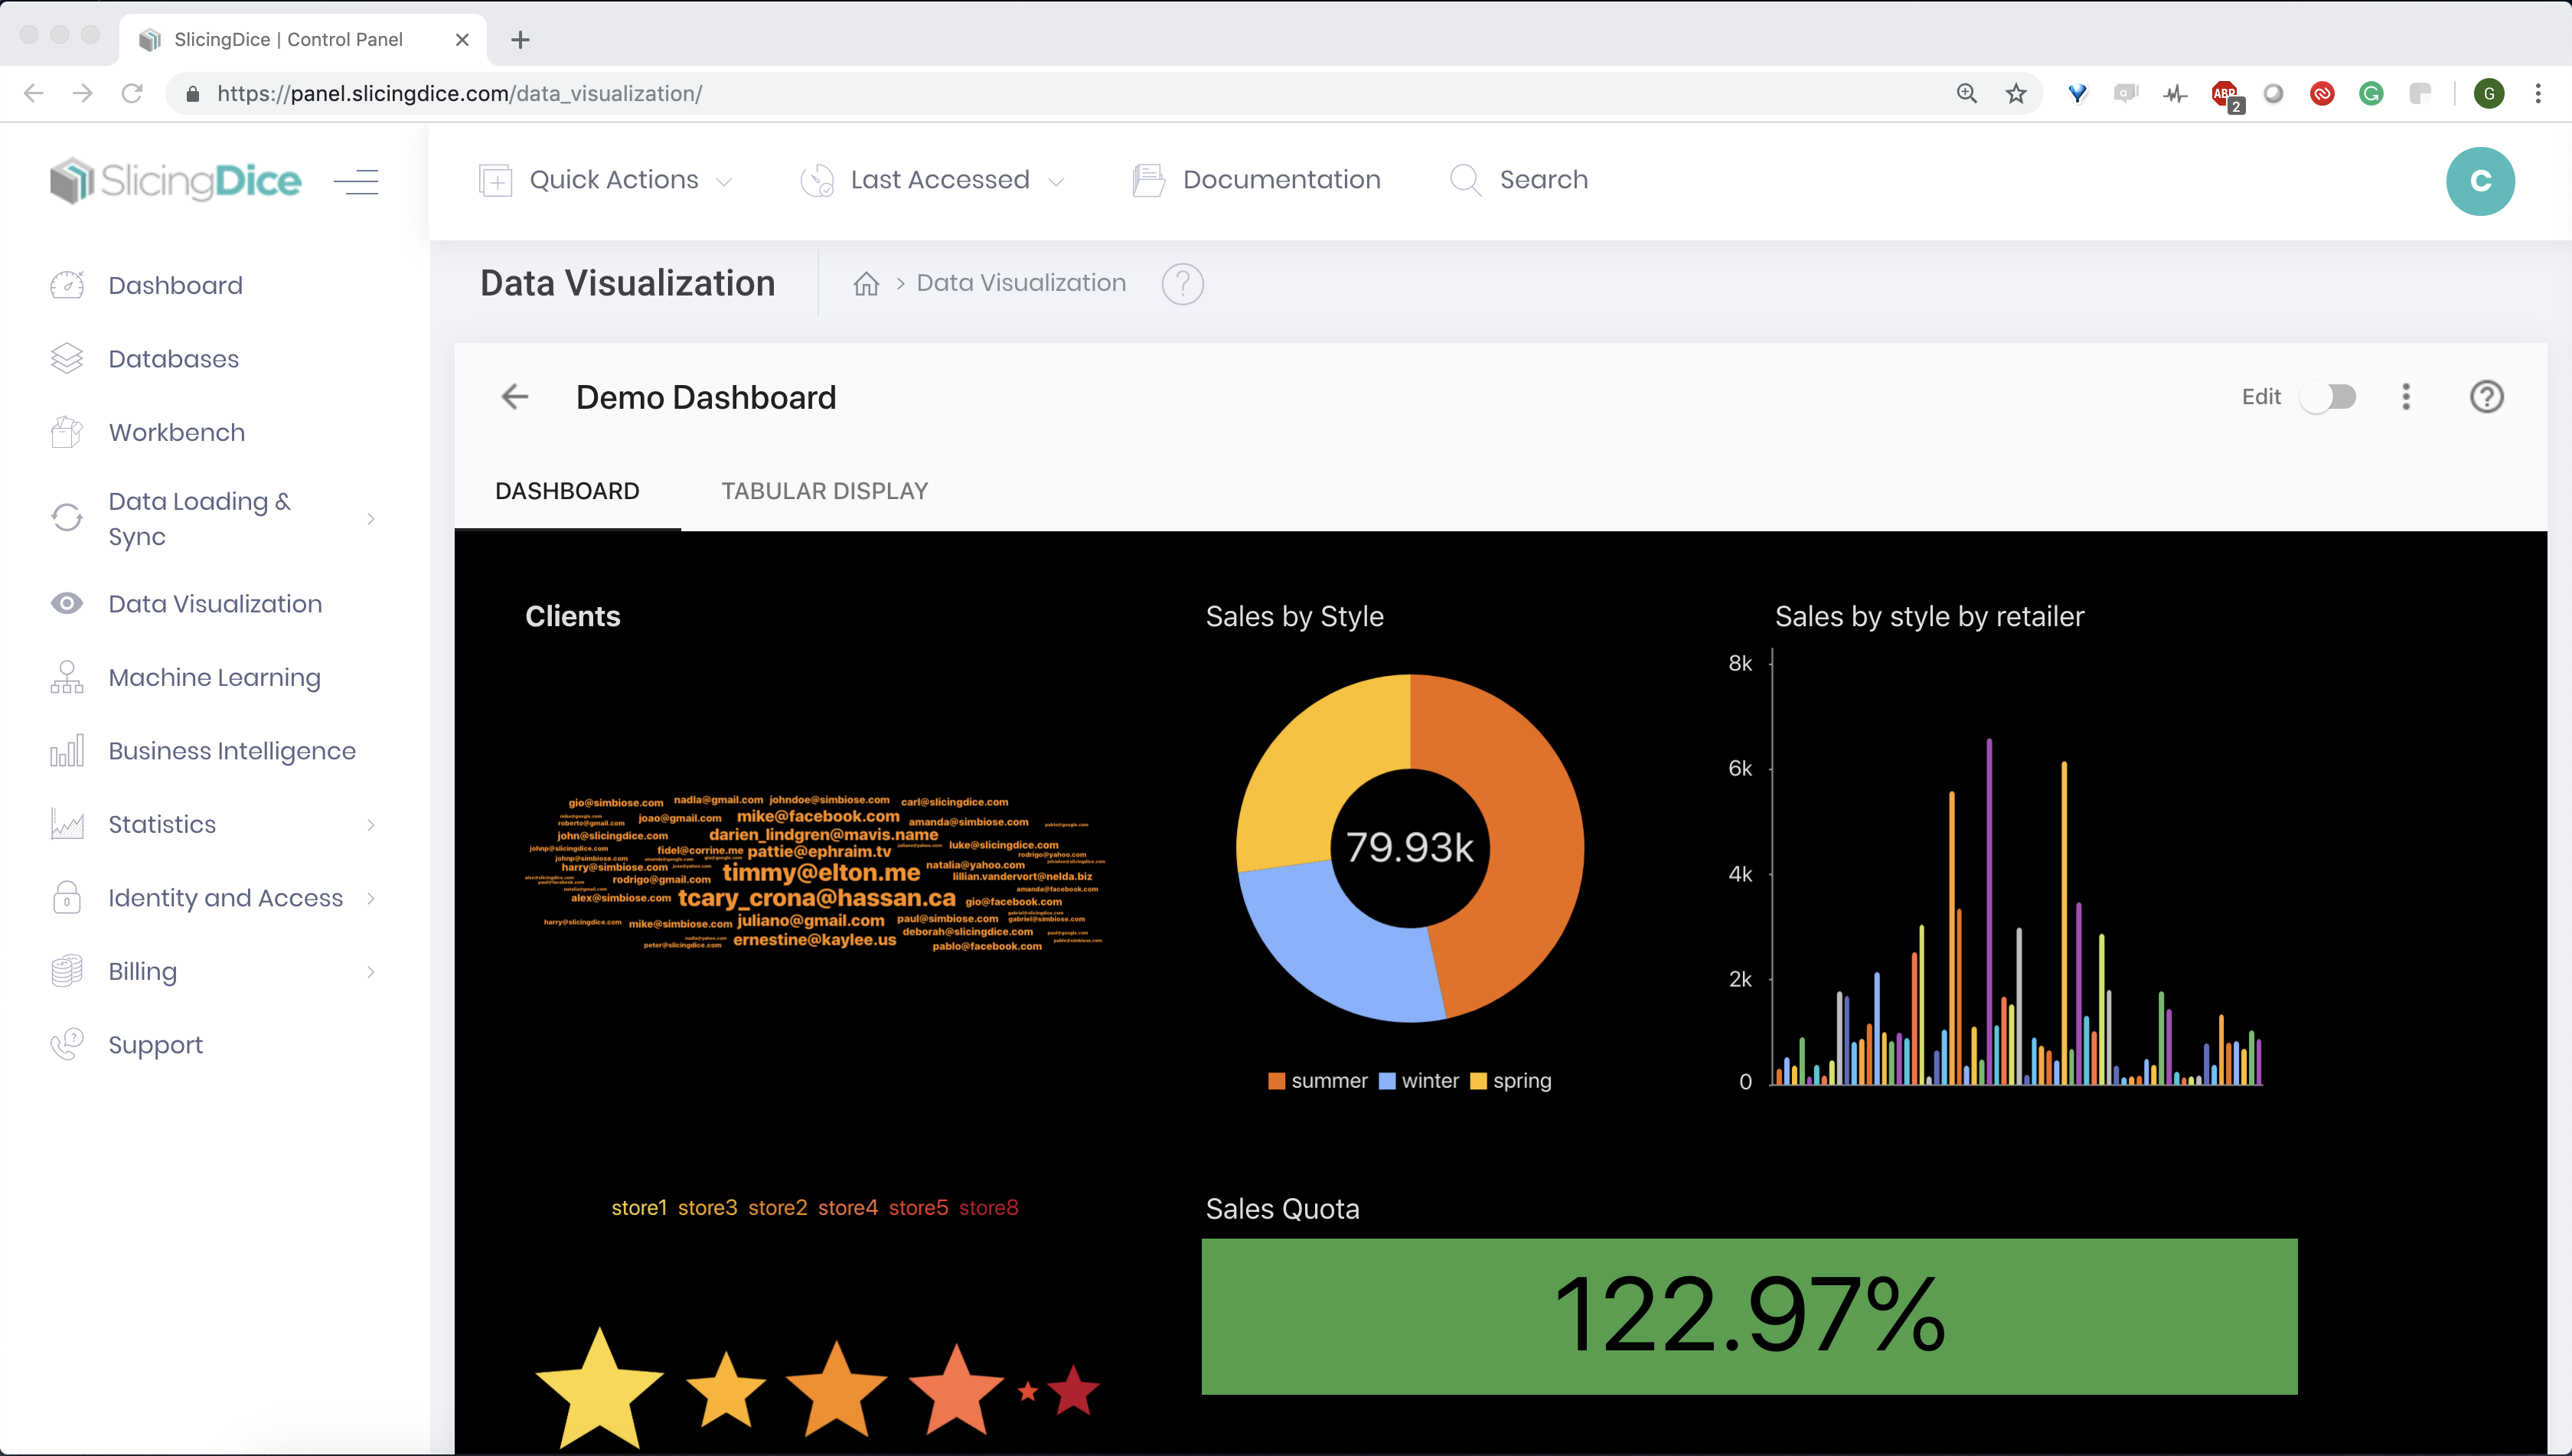Screen dimensions: 2572x1456
Task: Click the Search option in the top bar
Action: coord(1543,180)
